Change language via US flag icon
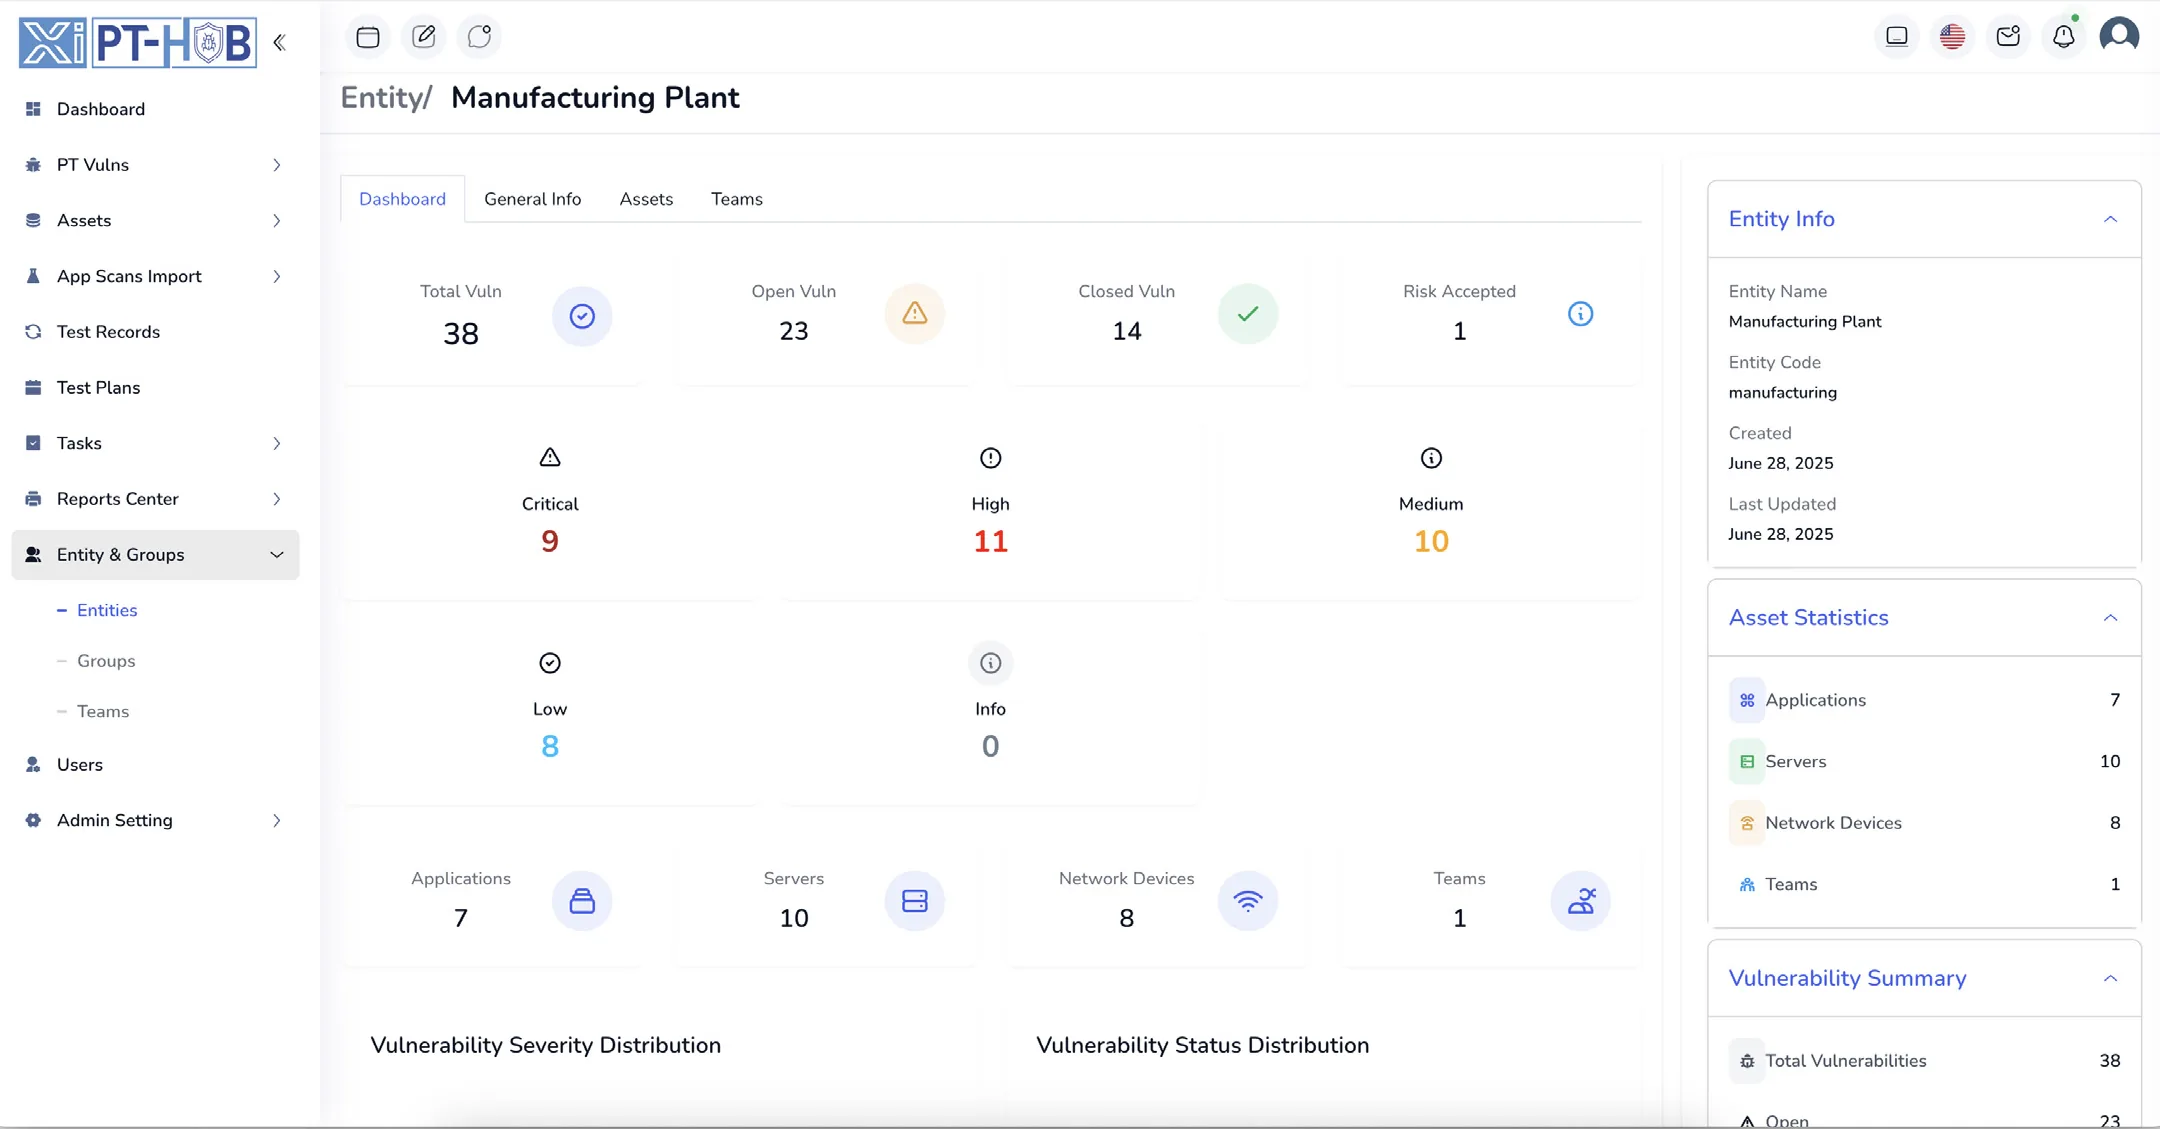Screen dimensions: 2160x1129 coord(1953,37)
